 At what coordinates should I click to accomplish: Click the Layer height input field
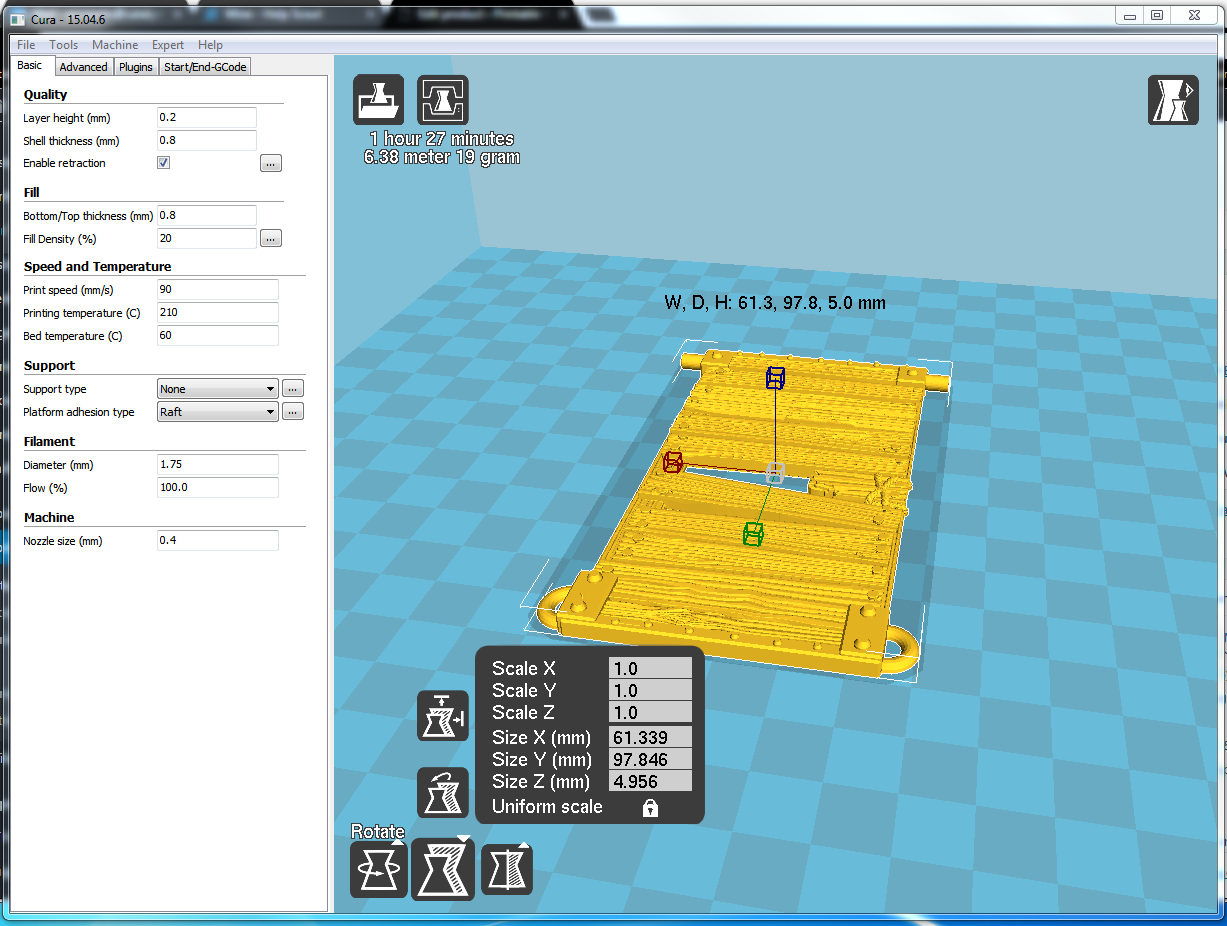point(207,118)
